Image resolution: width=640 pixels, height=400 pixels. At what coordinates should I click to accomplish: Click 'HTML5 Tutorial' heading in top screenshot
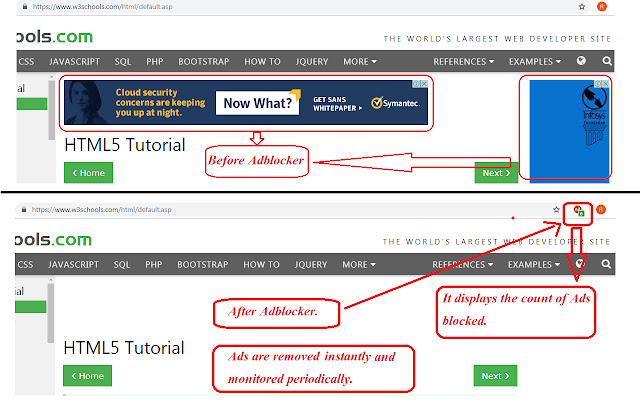click(x=125, y=145)
